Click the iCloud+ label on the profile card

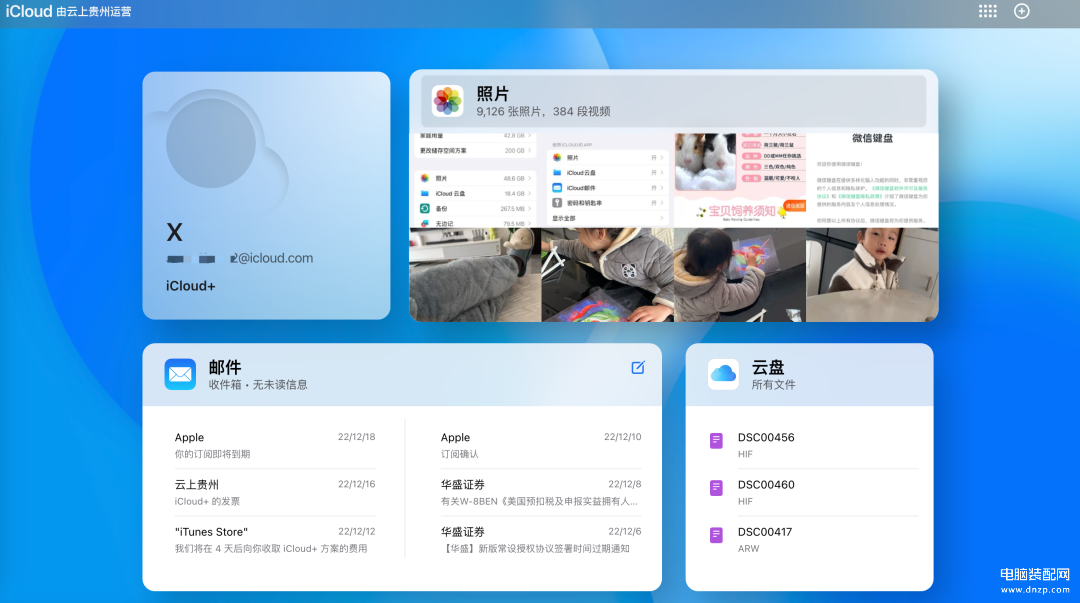coord(191,286)
